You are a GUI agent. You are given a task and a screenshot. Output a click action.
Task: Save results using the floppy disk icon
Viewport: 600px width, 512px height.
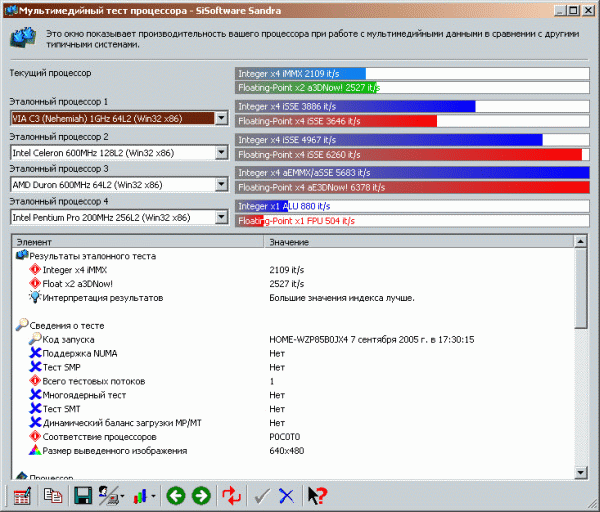[83, 496]
